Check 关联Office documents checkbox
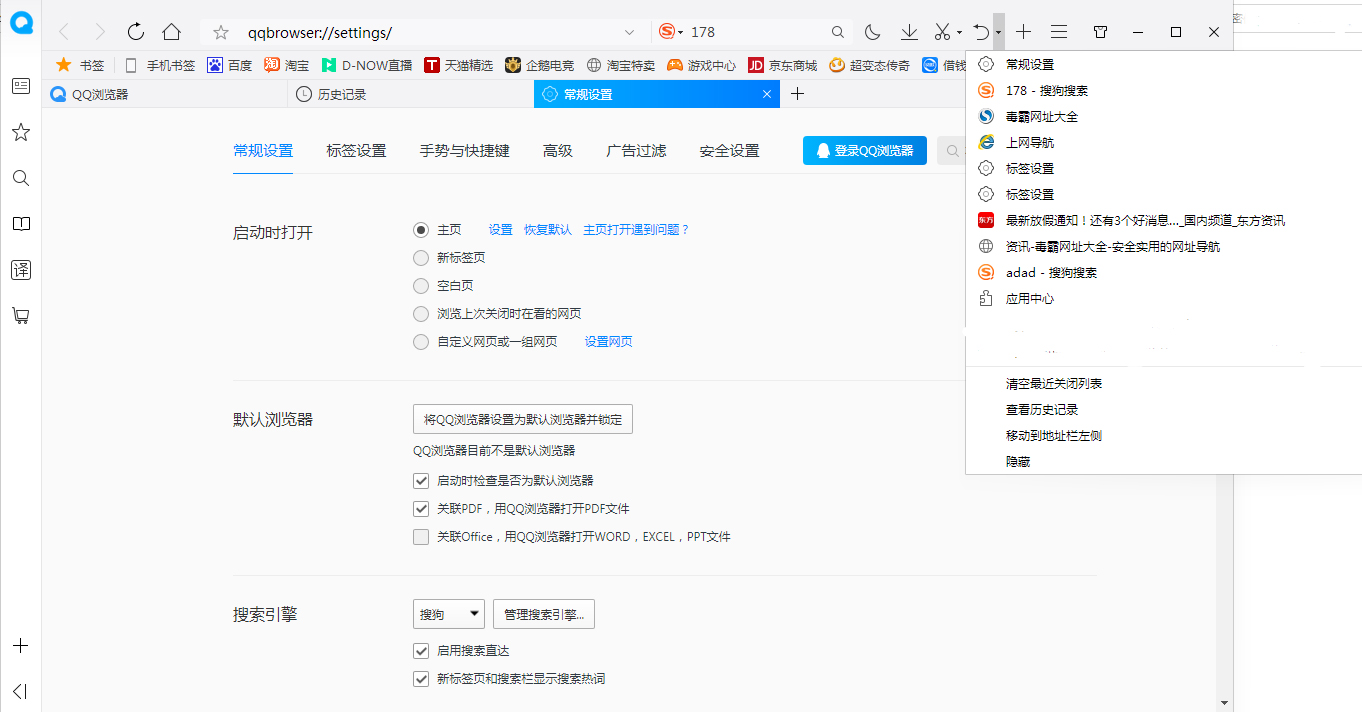Viewport: 1362px width, 712px height. click(421, 536)
